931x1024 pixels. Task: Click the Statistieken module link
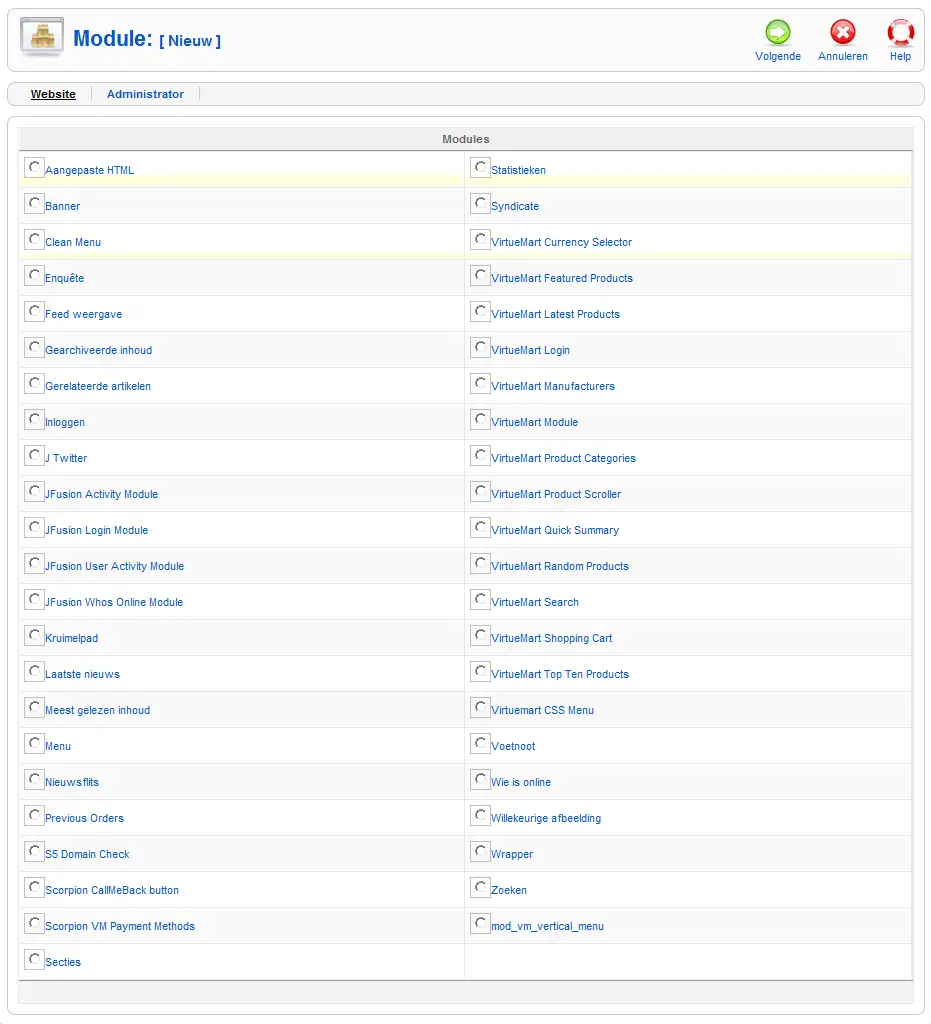(518, 170)
